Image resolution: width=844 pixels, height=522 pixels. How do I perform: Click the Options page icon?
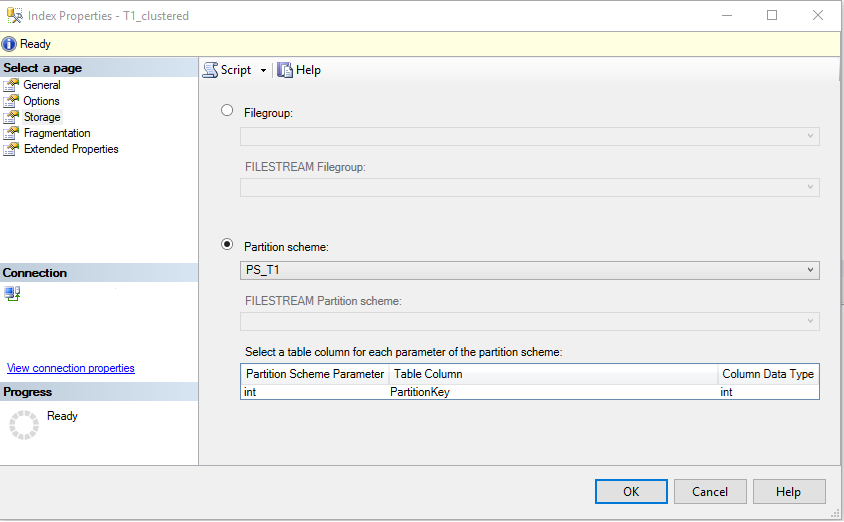(x=11, y=101)
